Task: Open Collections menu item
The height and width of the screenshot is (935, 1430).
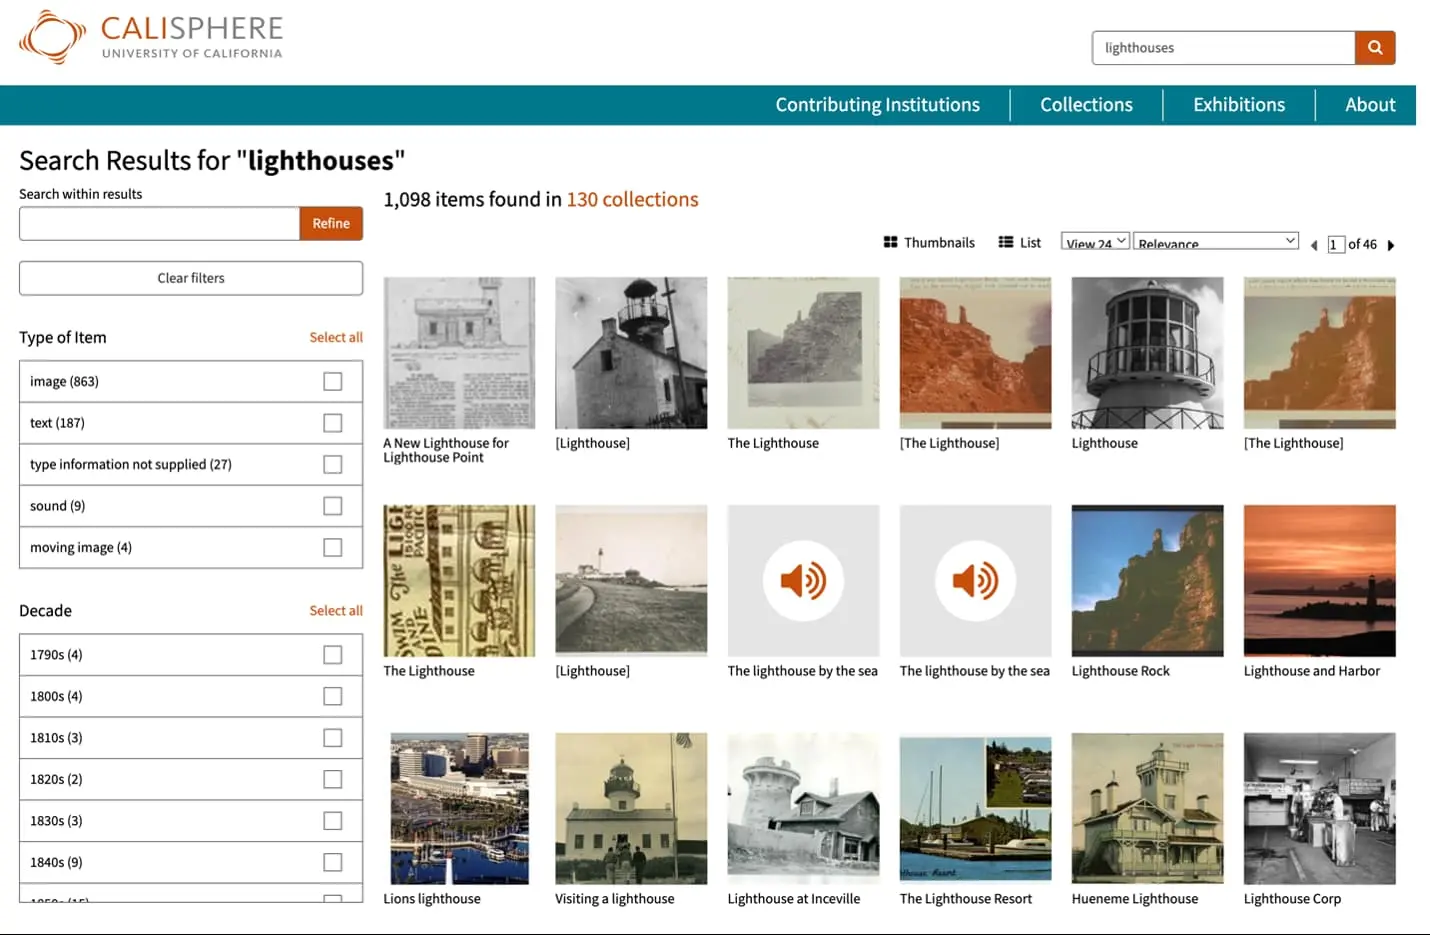Action: pyautogui.click(x=1086, y=105)
